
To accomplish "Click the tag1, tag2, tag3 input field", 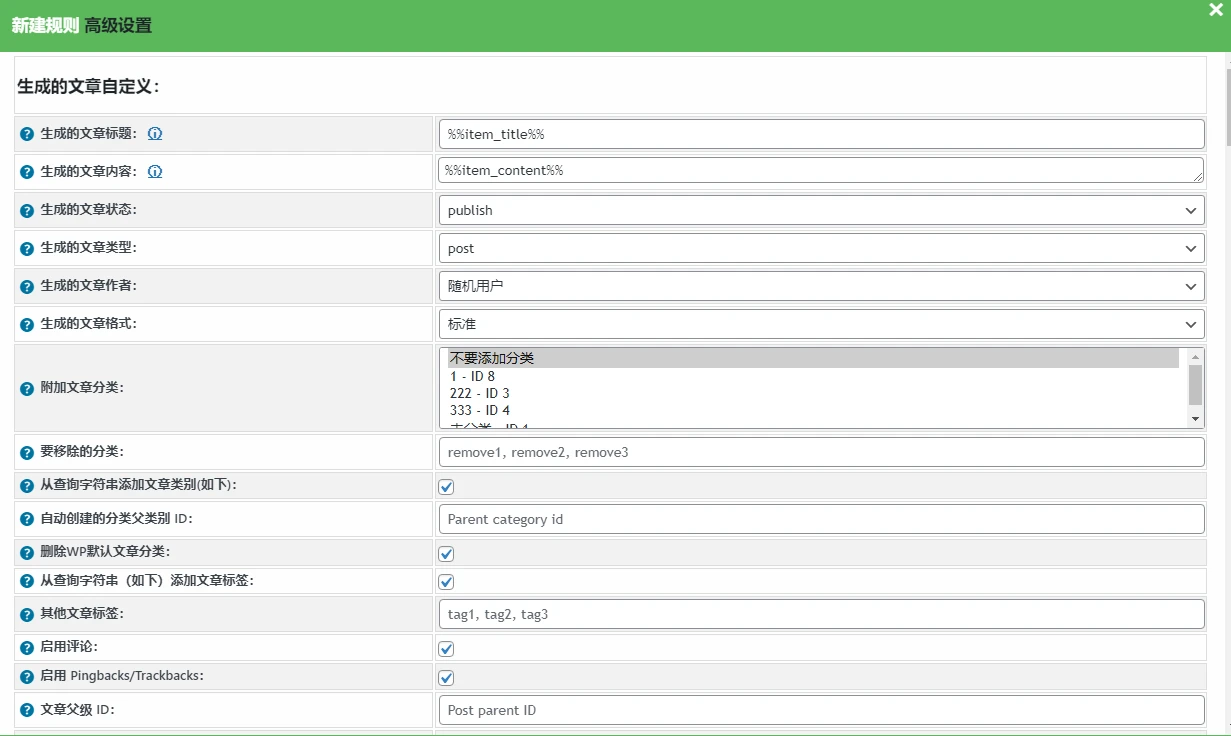I will click(820, 613).
